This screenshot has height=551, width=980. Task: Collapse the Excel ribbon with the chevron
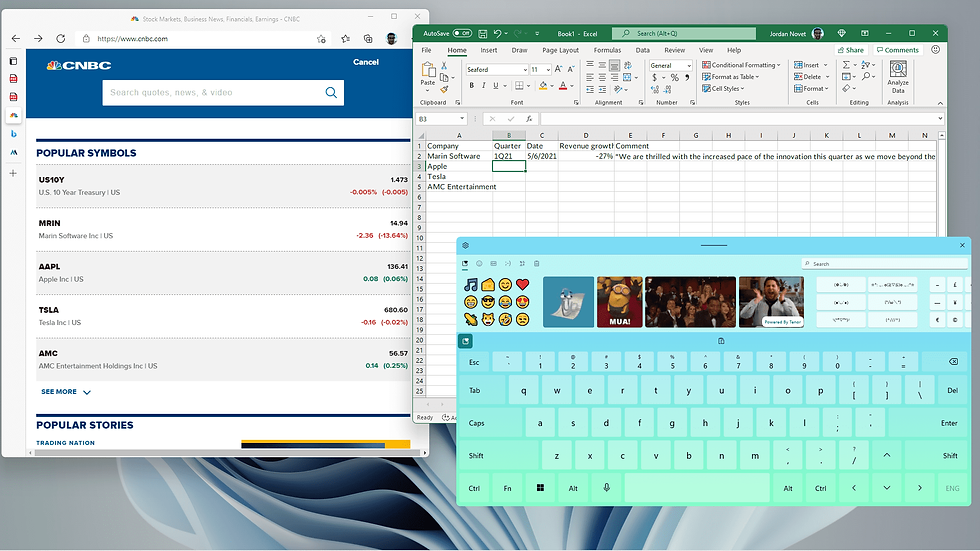click(940, 103)
